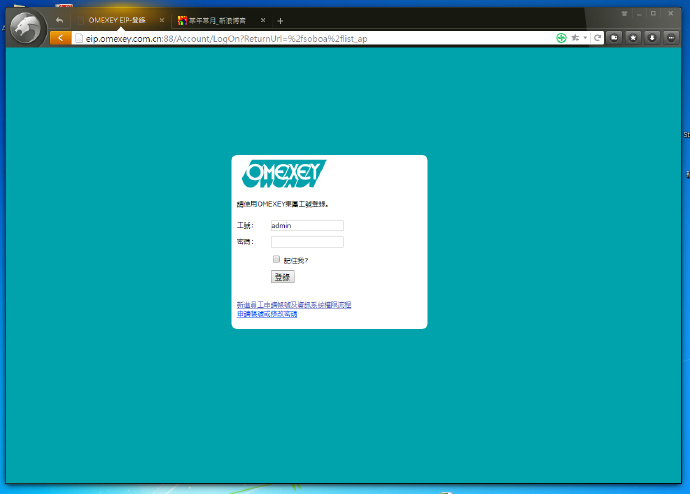
Task: Click the undo arrow beside the tabs
Action: click(59, 20)
